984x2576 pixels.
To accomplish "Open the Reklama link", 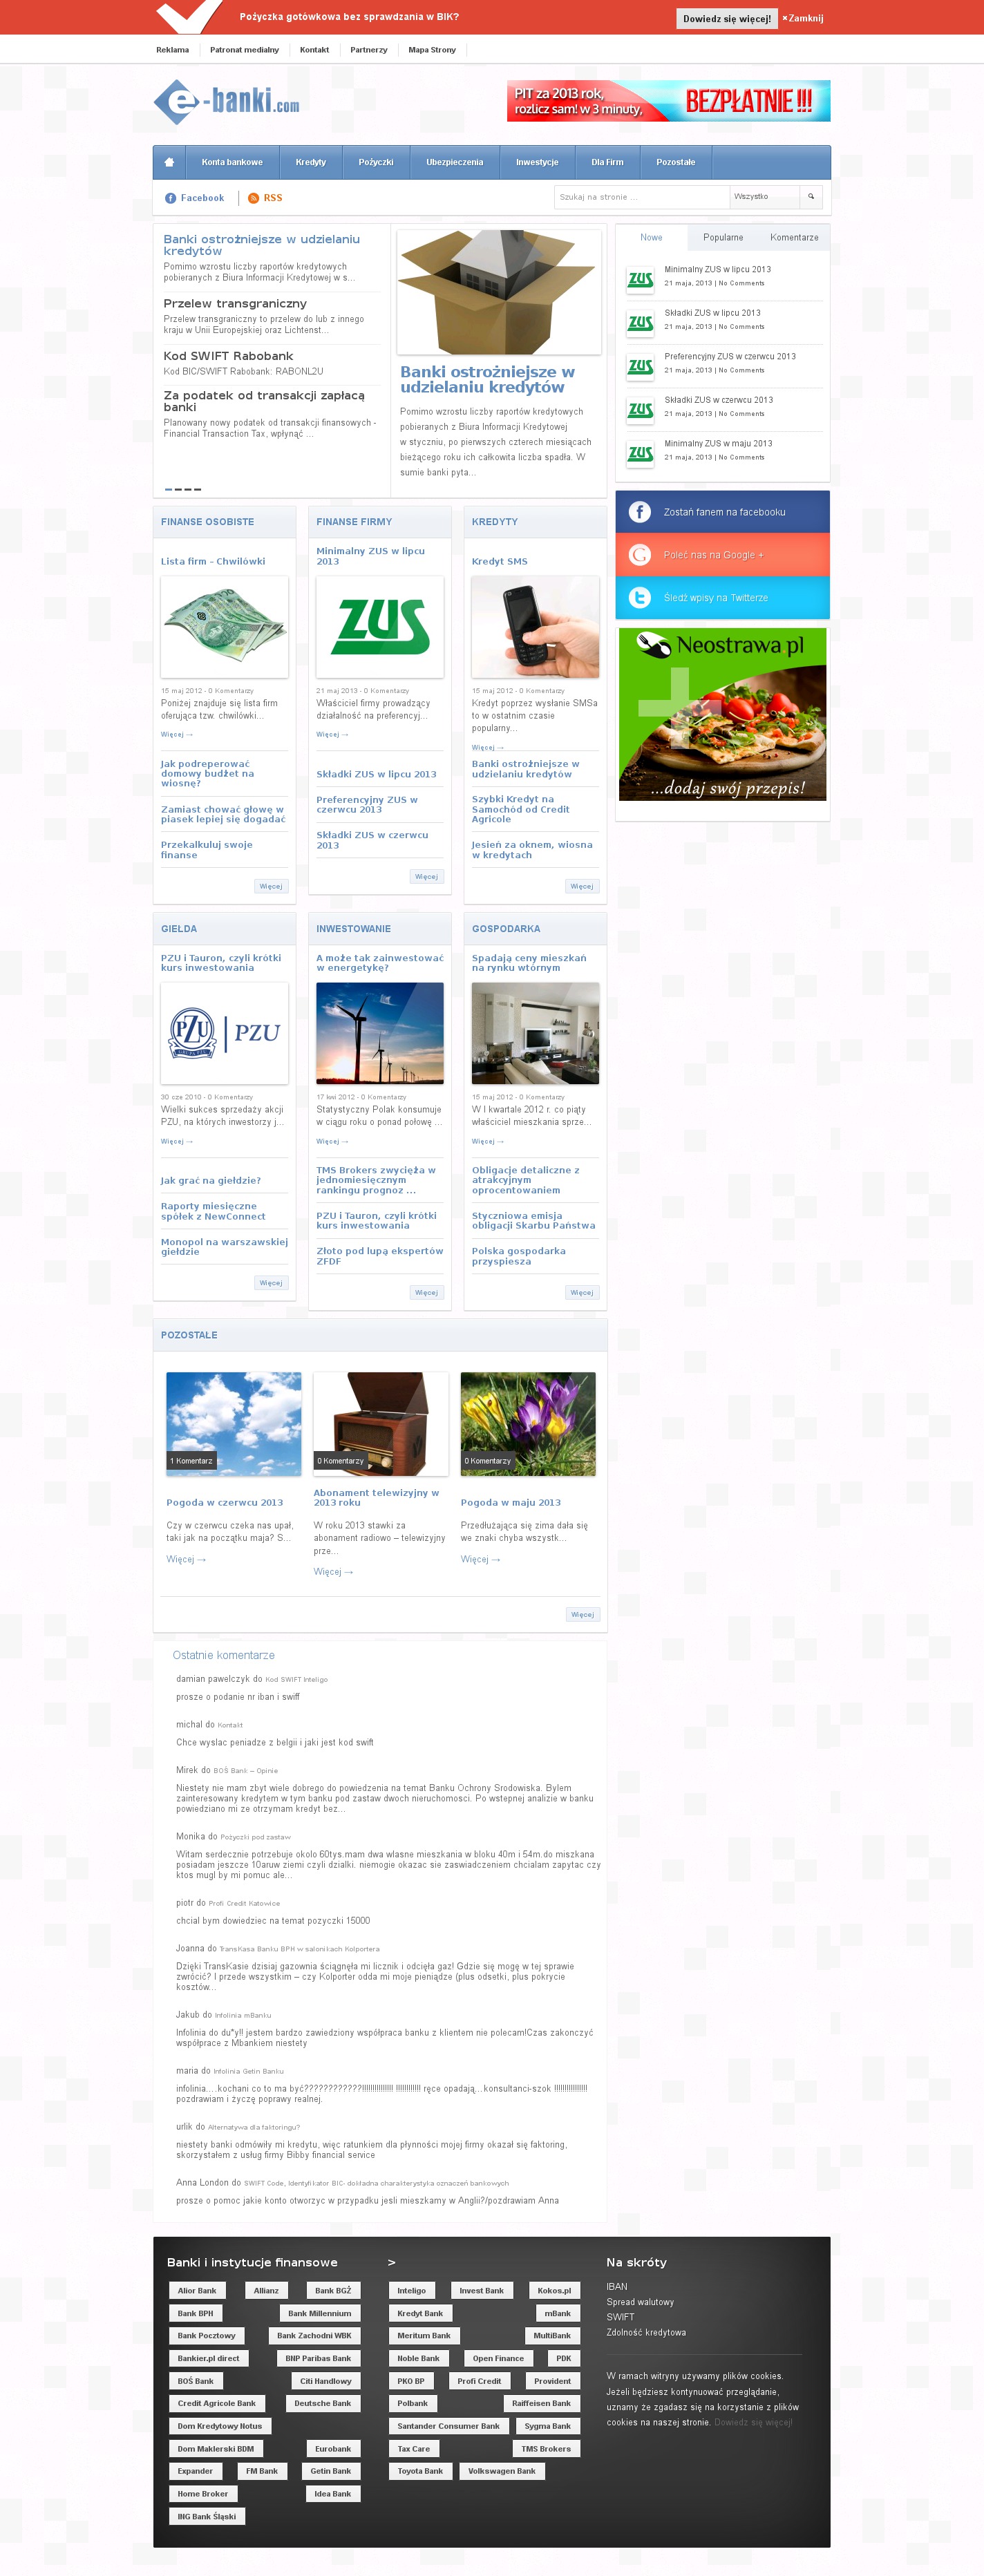I will 172,50.
